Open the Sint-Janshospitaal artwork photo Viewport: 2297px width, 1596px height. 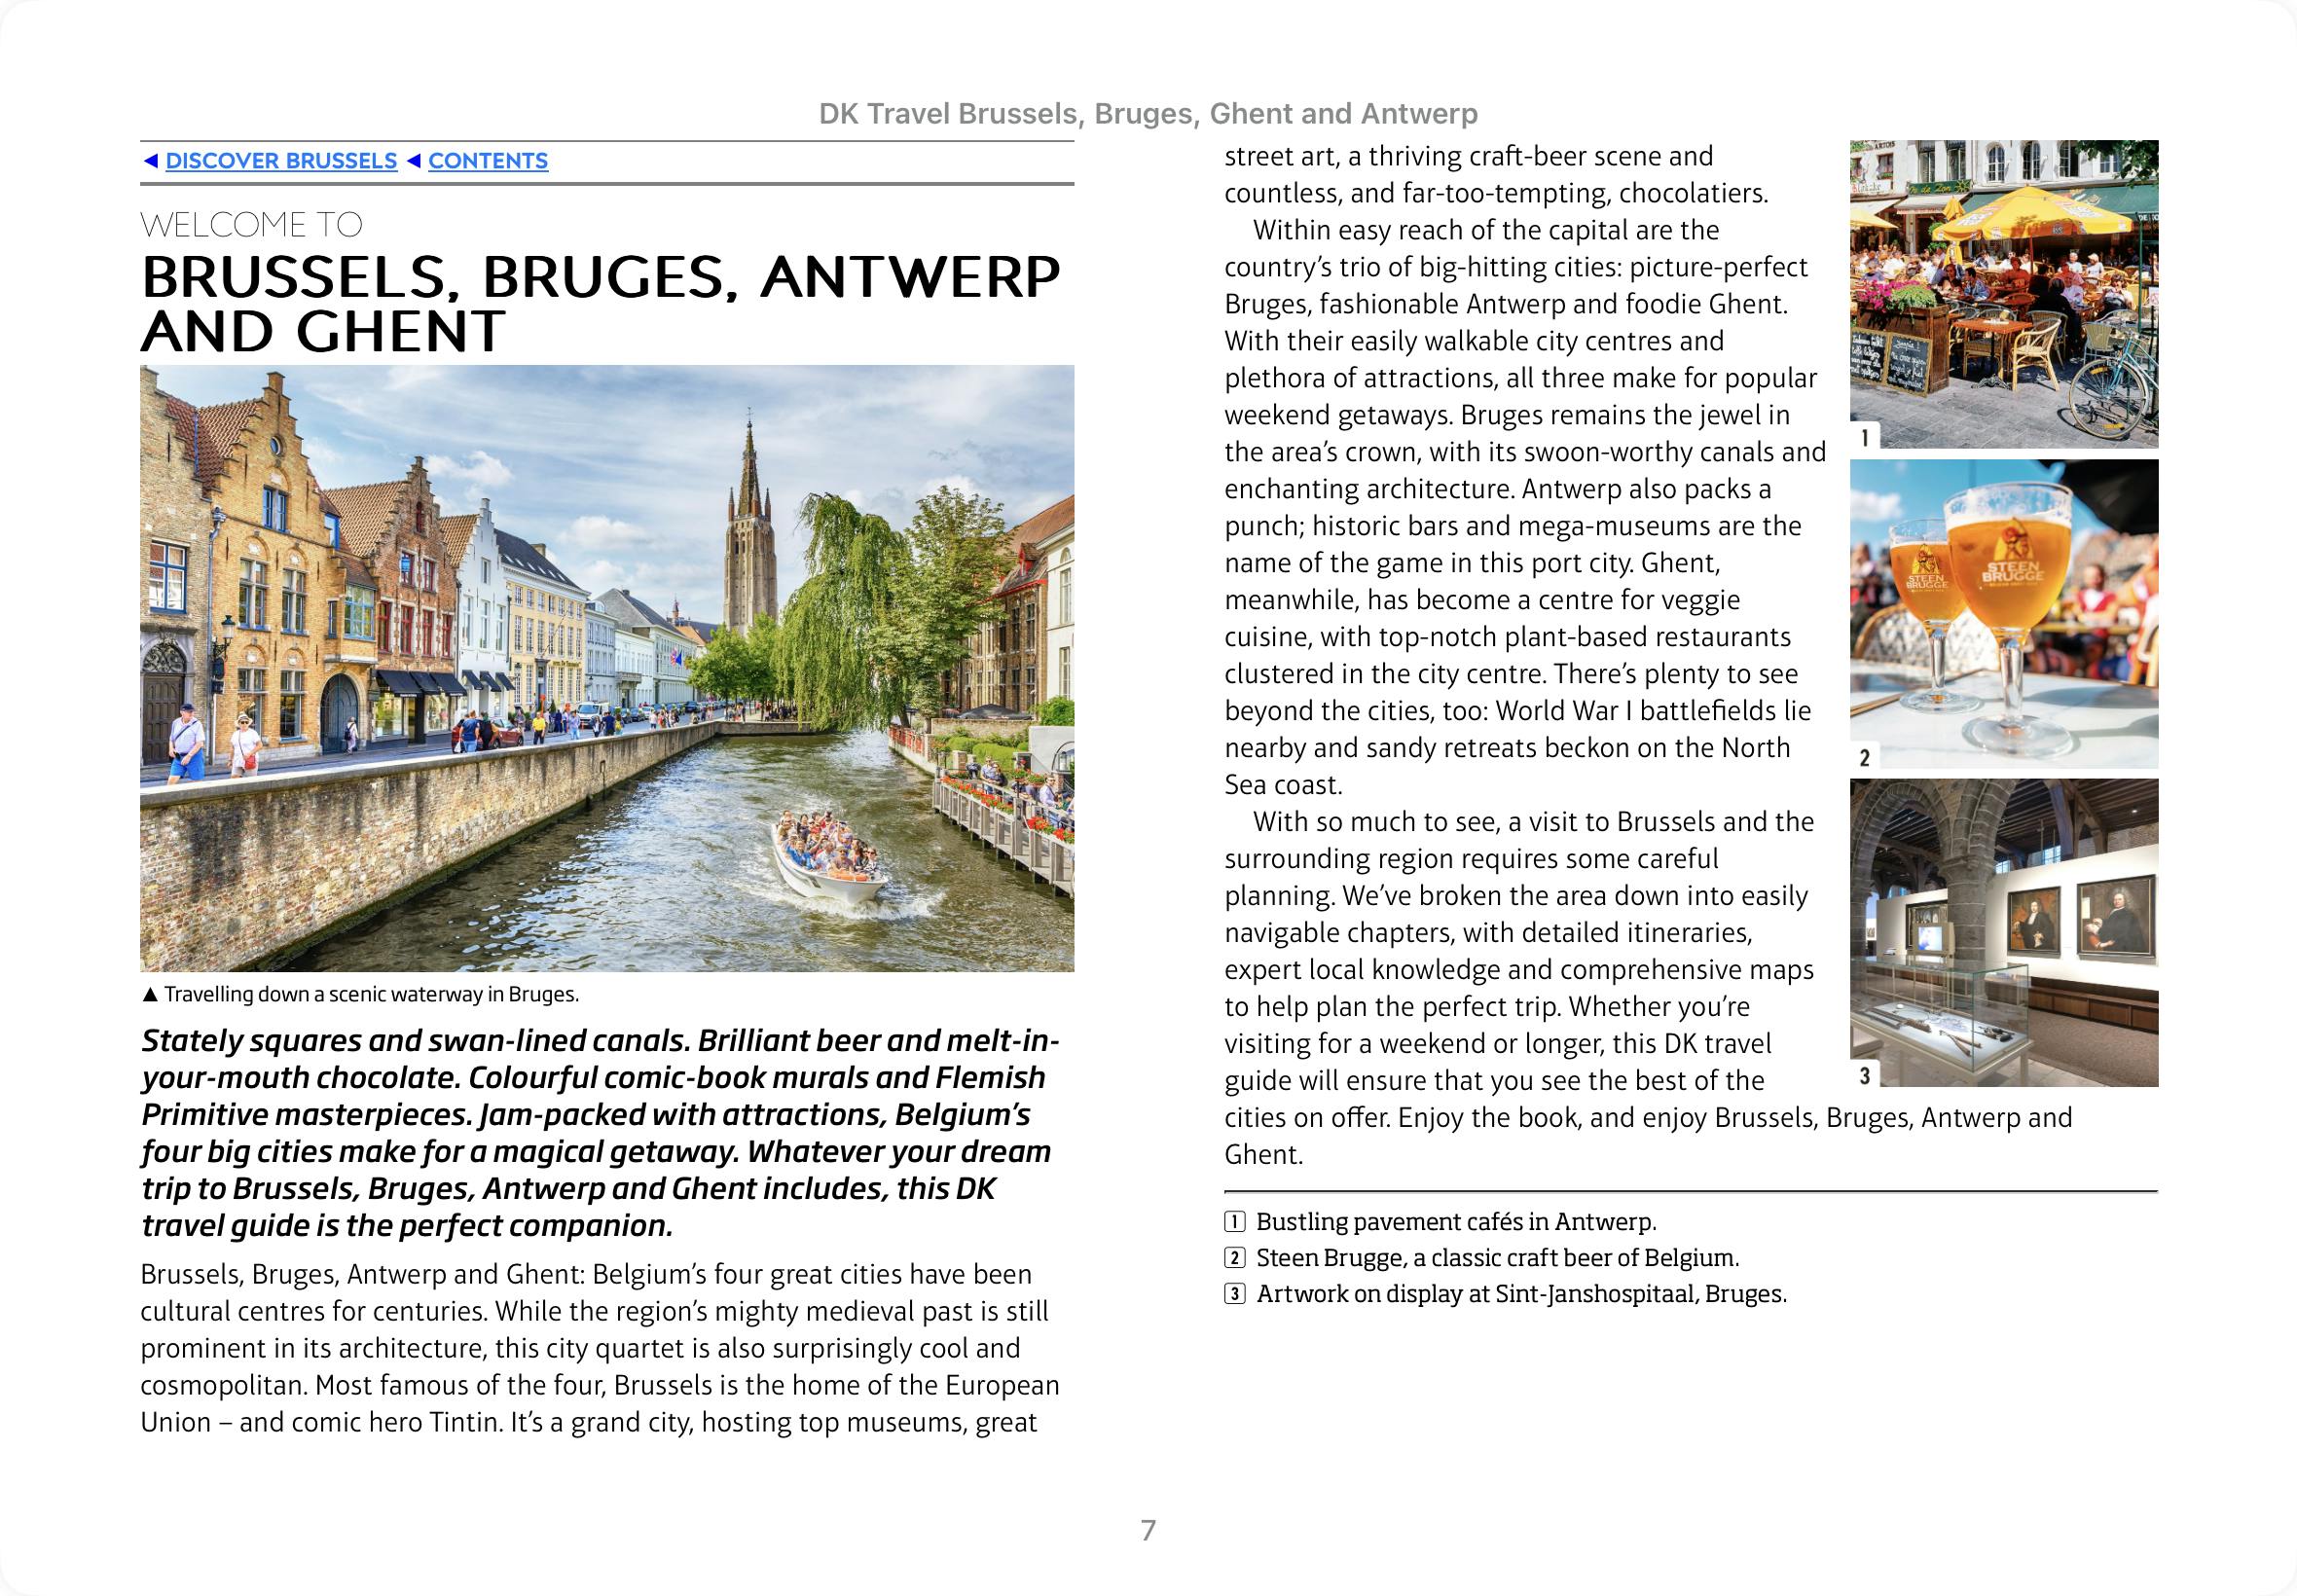(x=2004, y=932)
